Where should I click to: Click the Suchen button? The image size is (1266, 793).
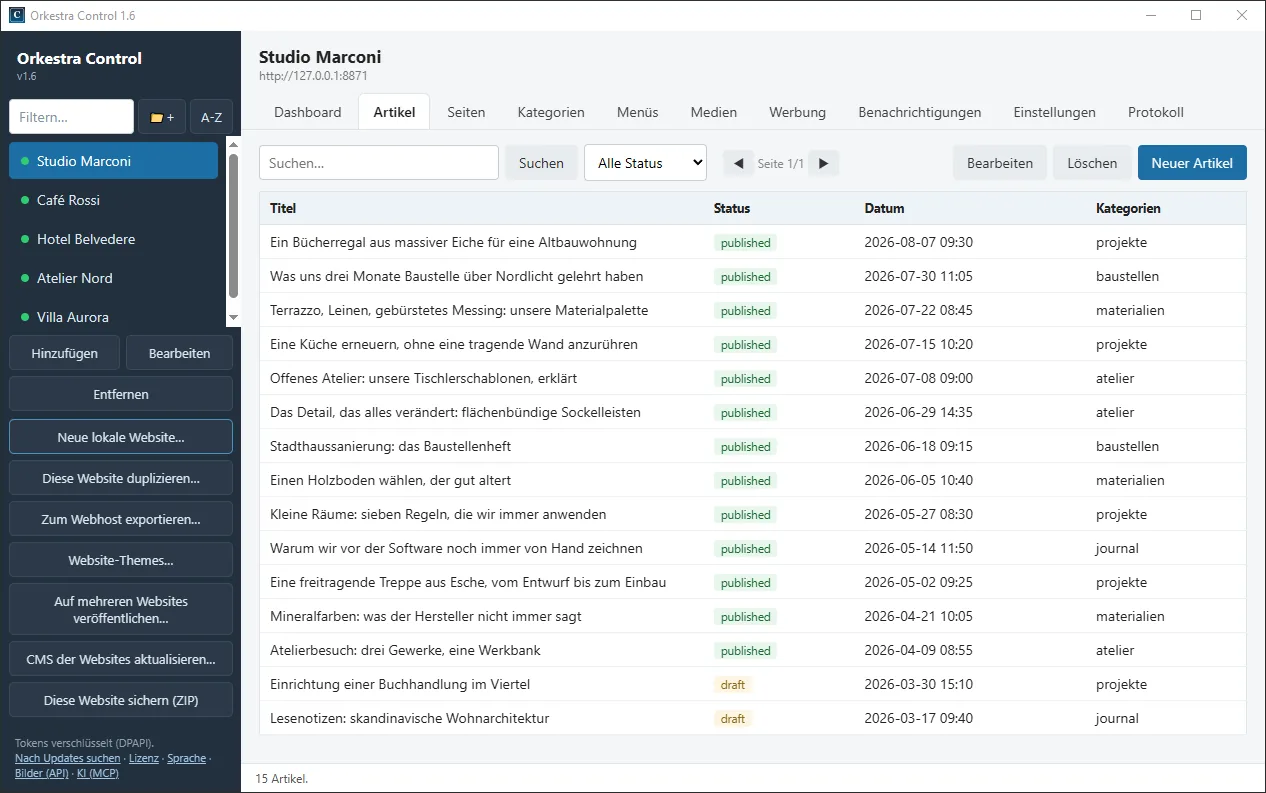pyautogui.click(x=541, y=163)
